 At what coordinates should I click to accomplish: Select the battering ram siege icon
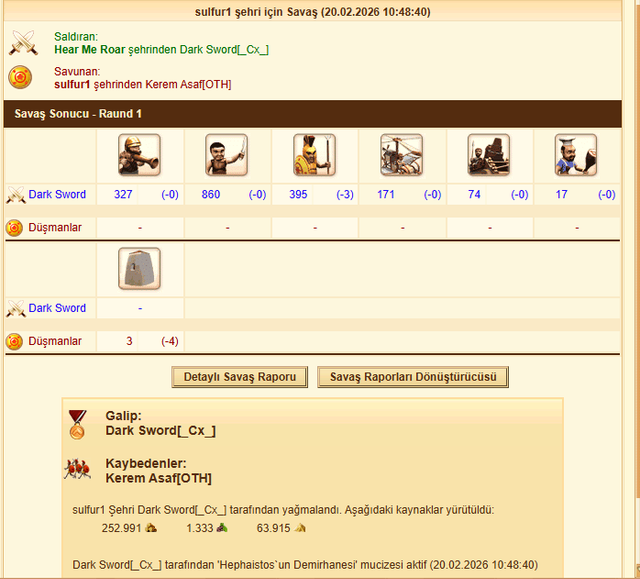click(x=489, y=155)
